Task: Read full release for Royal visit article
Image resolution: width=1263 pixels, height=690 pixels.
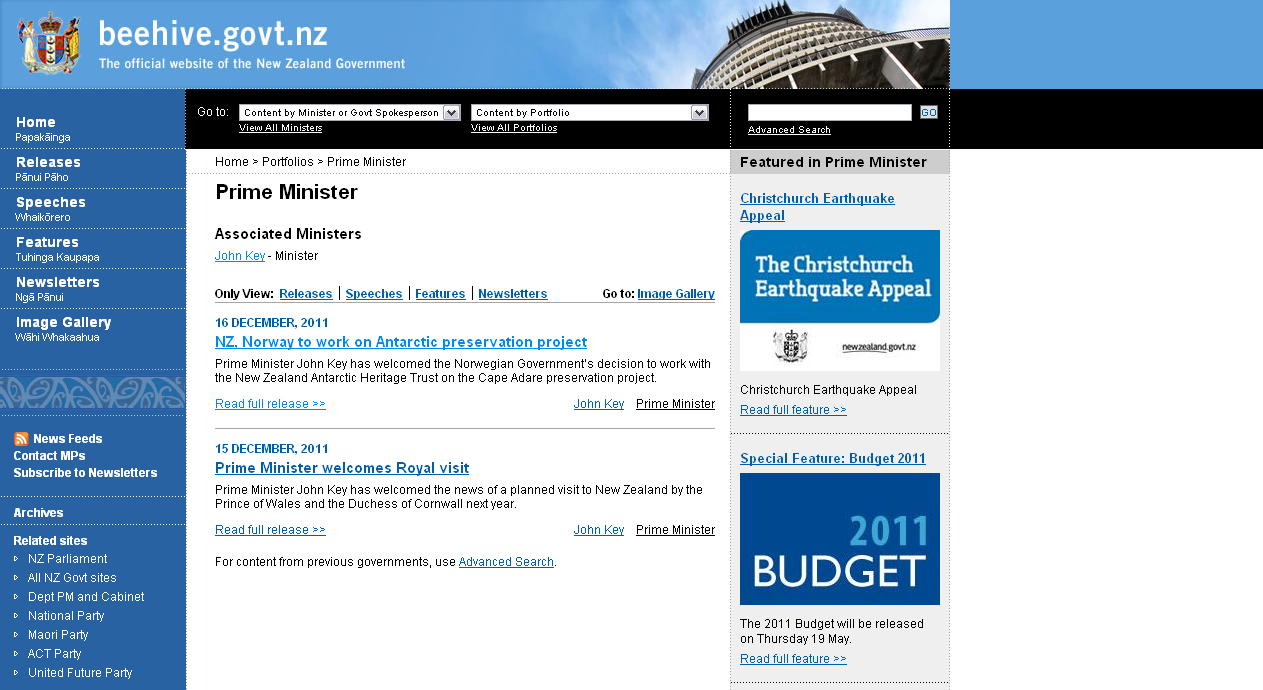Action: pos(270,530)
